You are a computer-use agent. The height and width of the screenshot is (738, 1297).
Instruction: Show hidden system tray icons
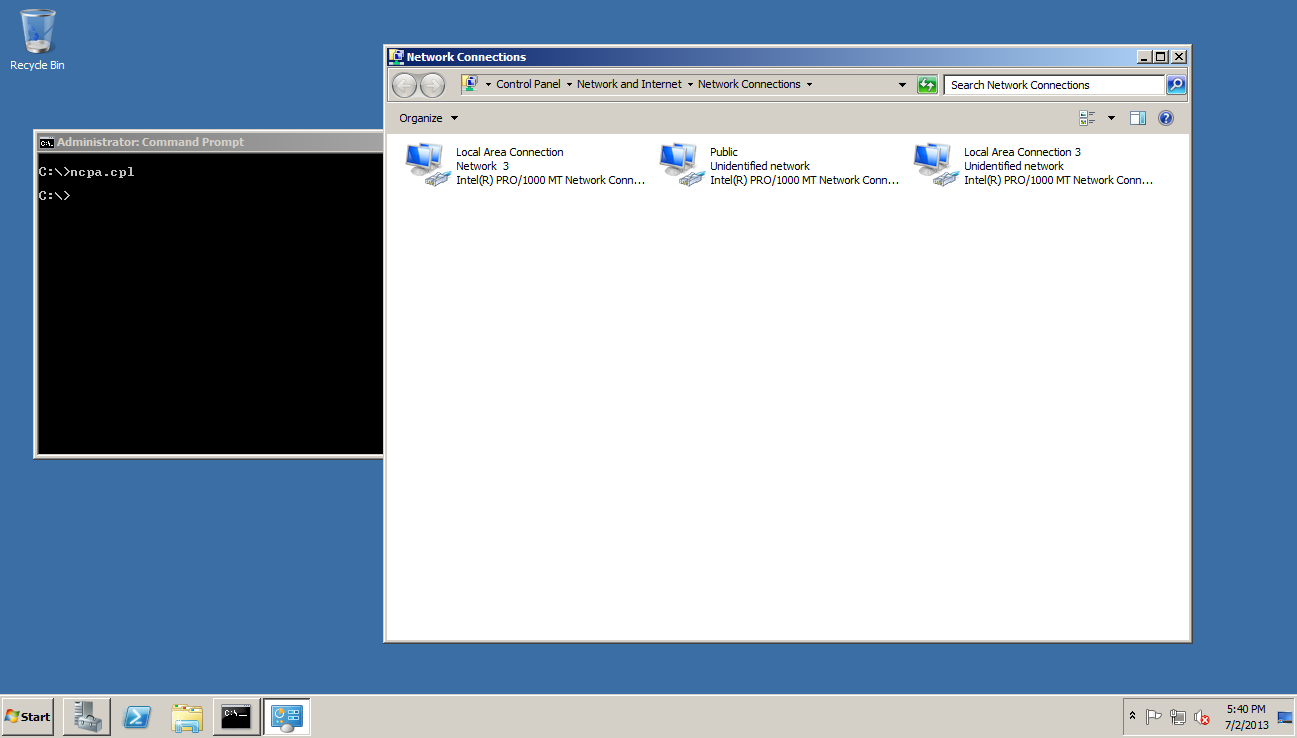(1132, 716)
